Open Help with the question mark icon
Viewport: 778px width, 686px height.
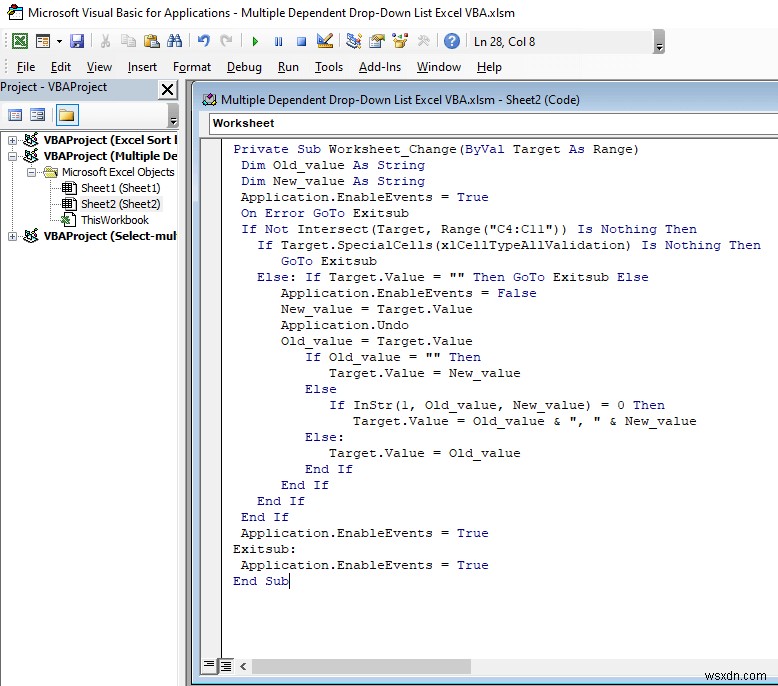click(x=451, y=41)
